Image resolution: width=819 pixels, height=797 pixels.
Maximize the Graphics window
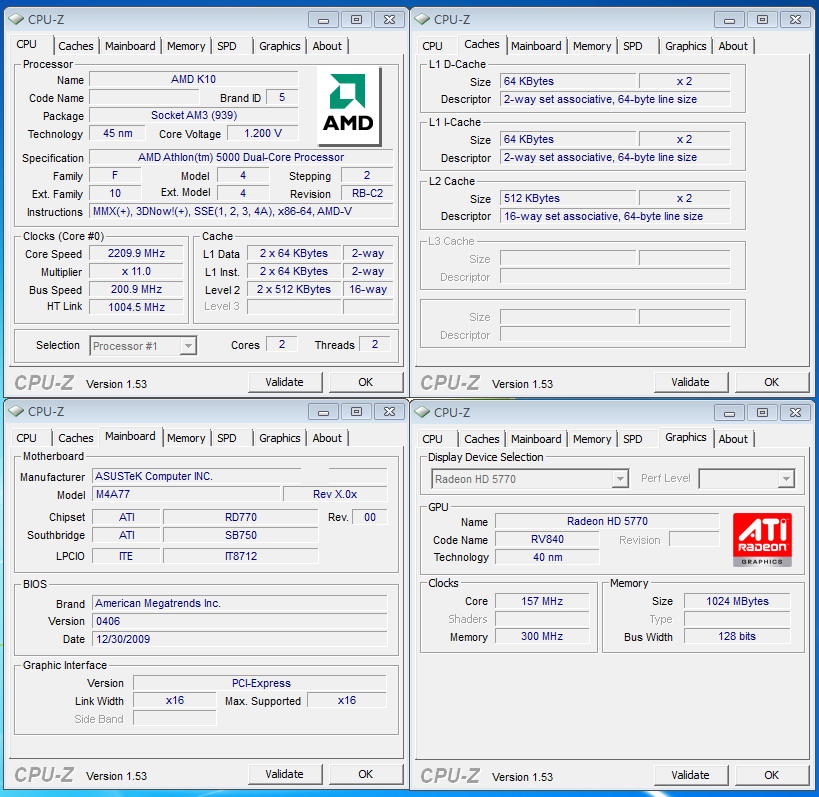[x=762, y=413]
